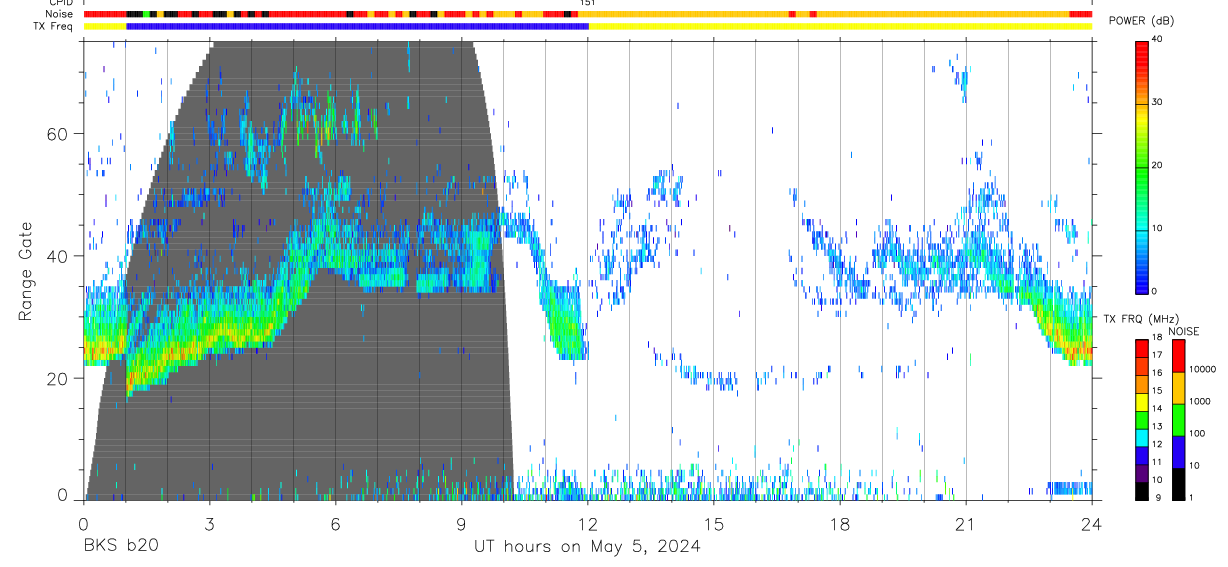Pick the orange swatch in NOISE legend

tap(1177, 387)
